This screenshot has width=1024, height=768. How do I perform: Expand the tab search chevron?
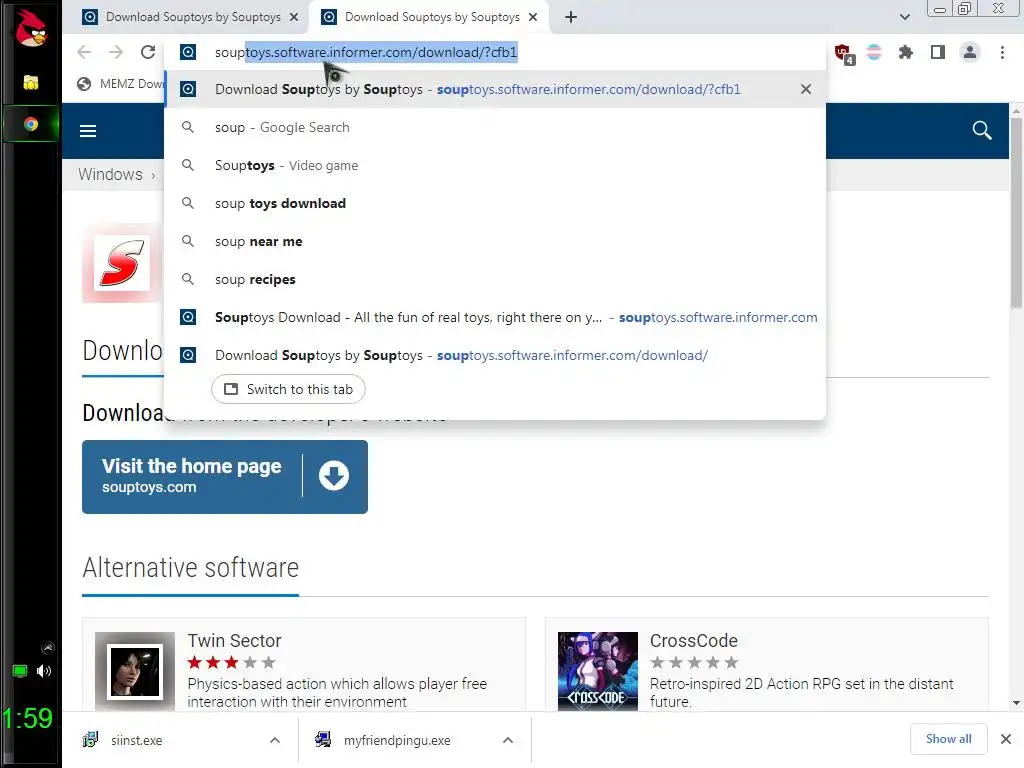pos(904,17)
